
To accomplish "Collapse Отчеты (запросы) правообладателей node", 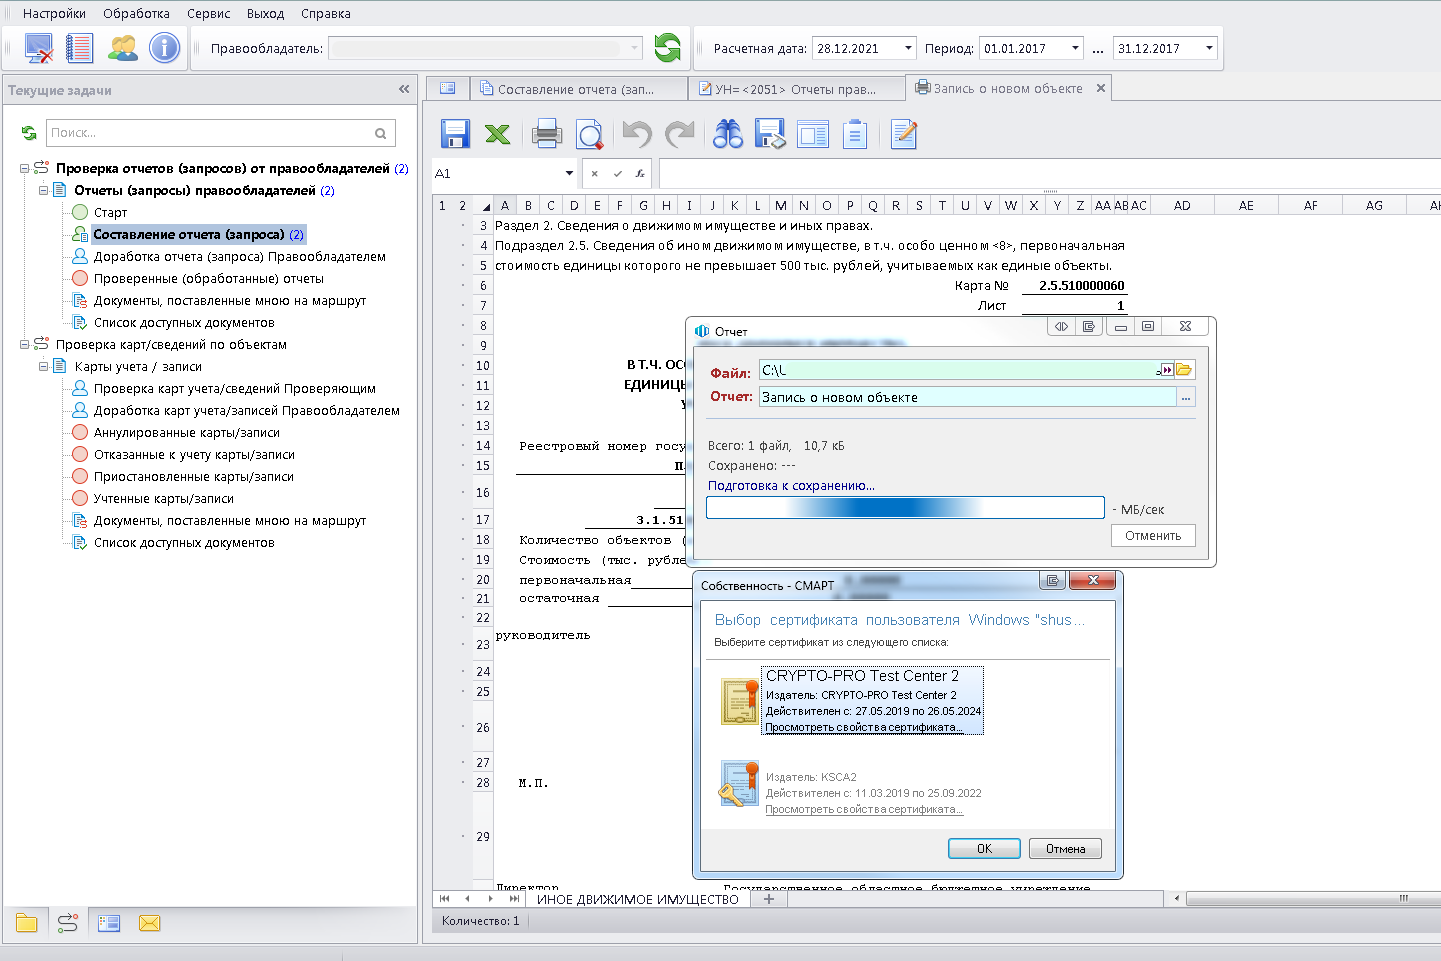I will click(x=44, y=190).
